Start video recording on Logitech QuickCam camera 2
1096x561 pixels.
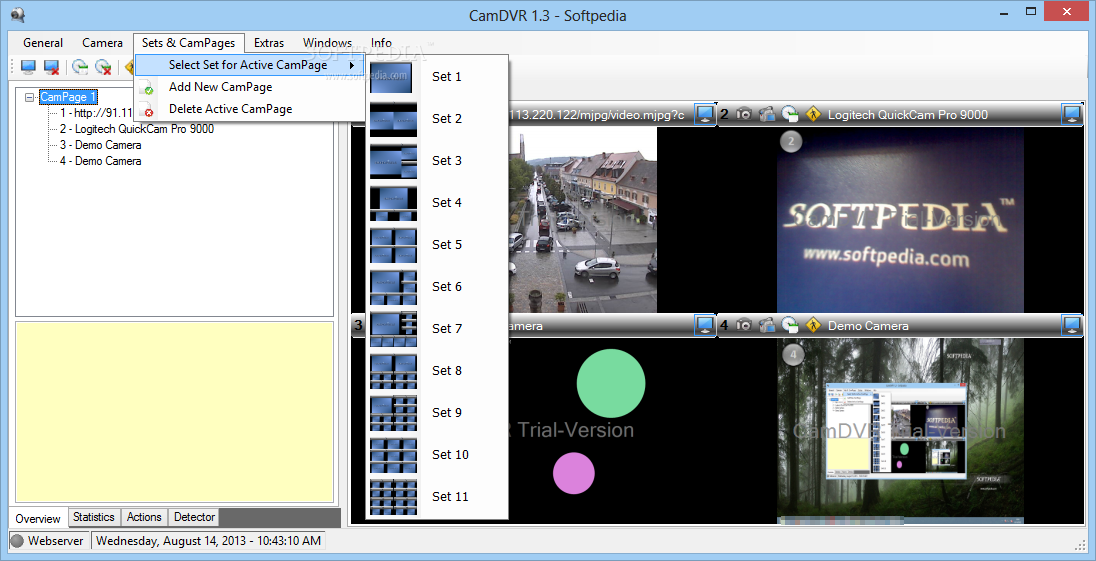coord(767,114)
